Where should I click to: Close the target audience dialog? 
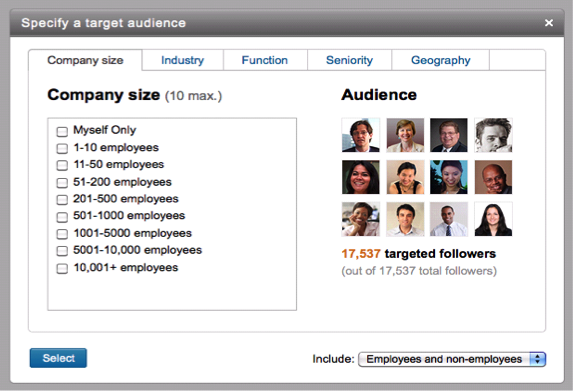(x=549, y=23)
